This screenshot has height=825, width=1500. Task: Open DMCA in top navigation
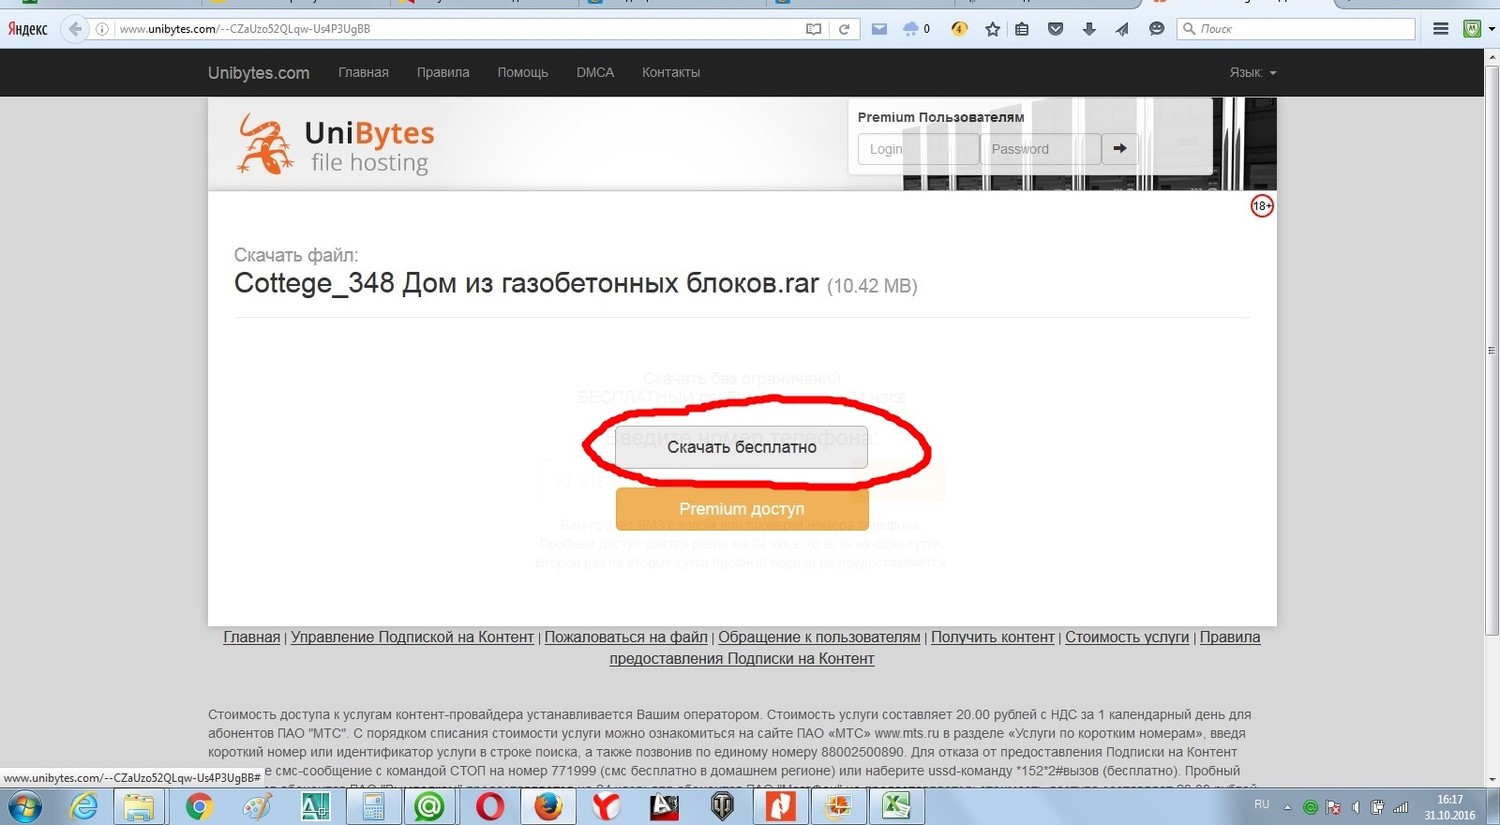595,72
